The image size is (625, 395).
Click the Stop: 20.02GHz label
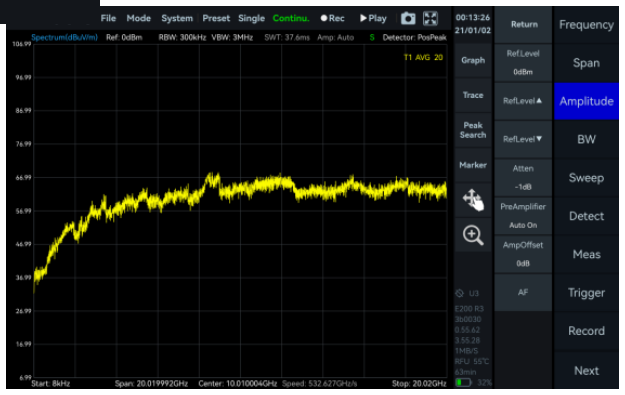click(419, 383)
